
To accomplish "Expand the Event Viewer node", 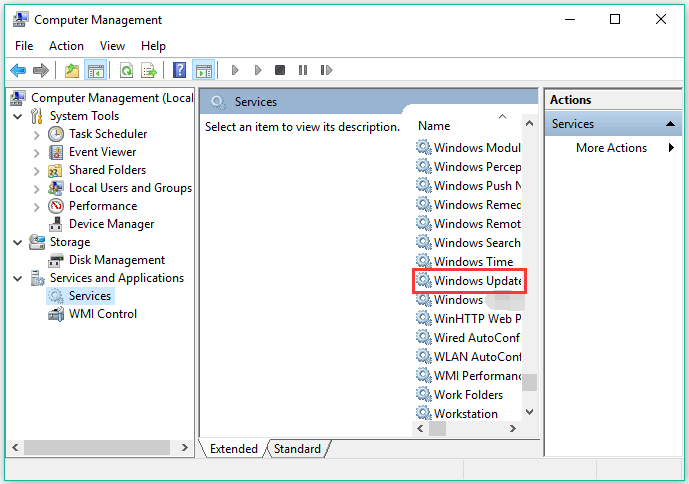I will pyautogui.click(x=36, y=153).
